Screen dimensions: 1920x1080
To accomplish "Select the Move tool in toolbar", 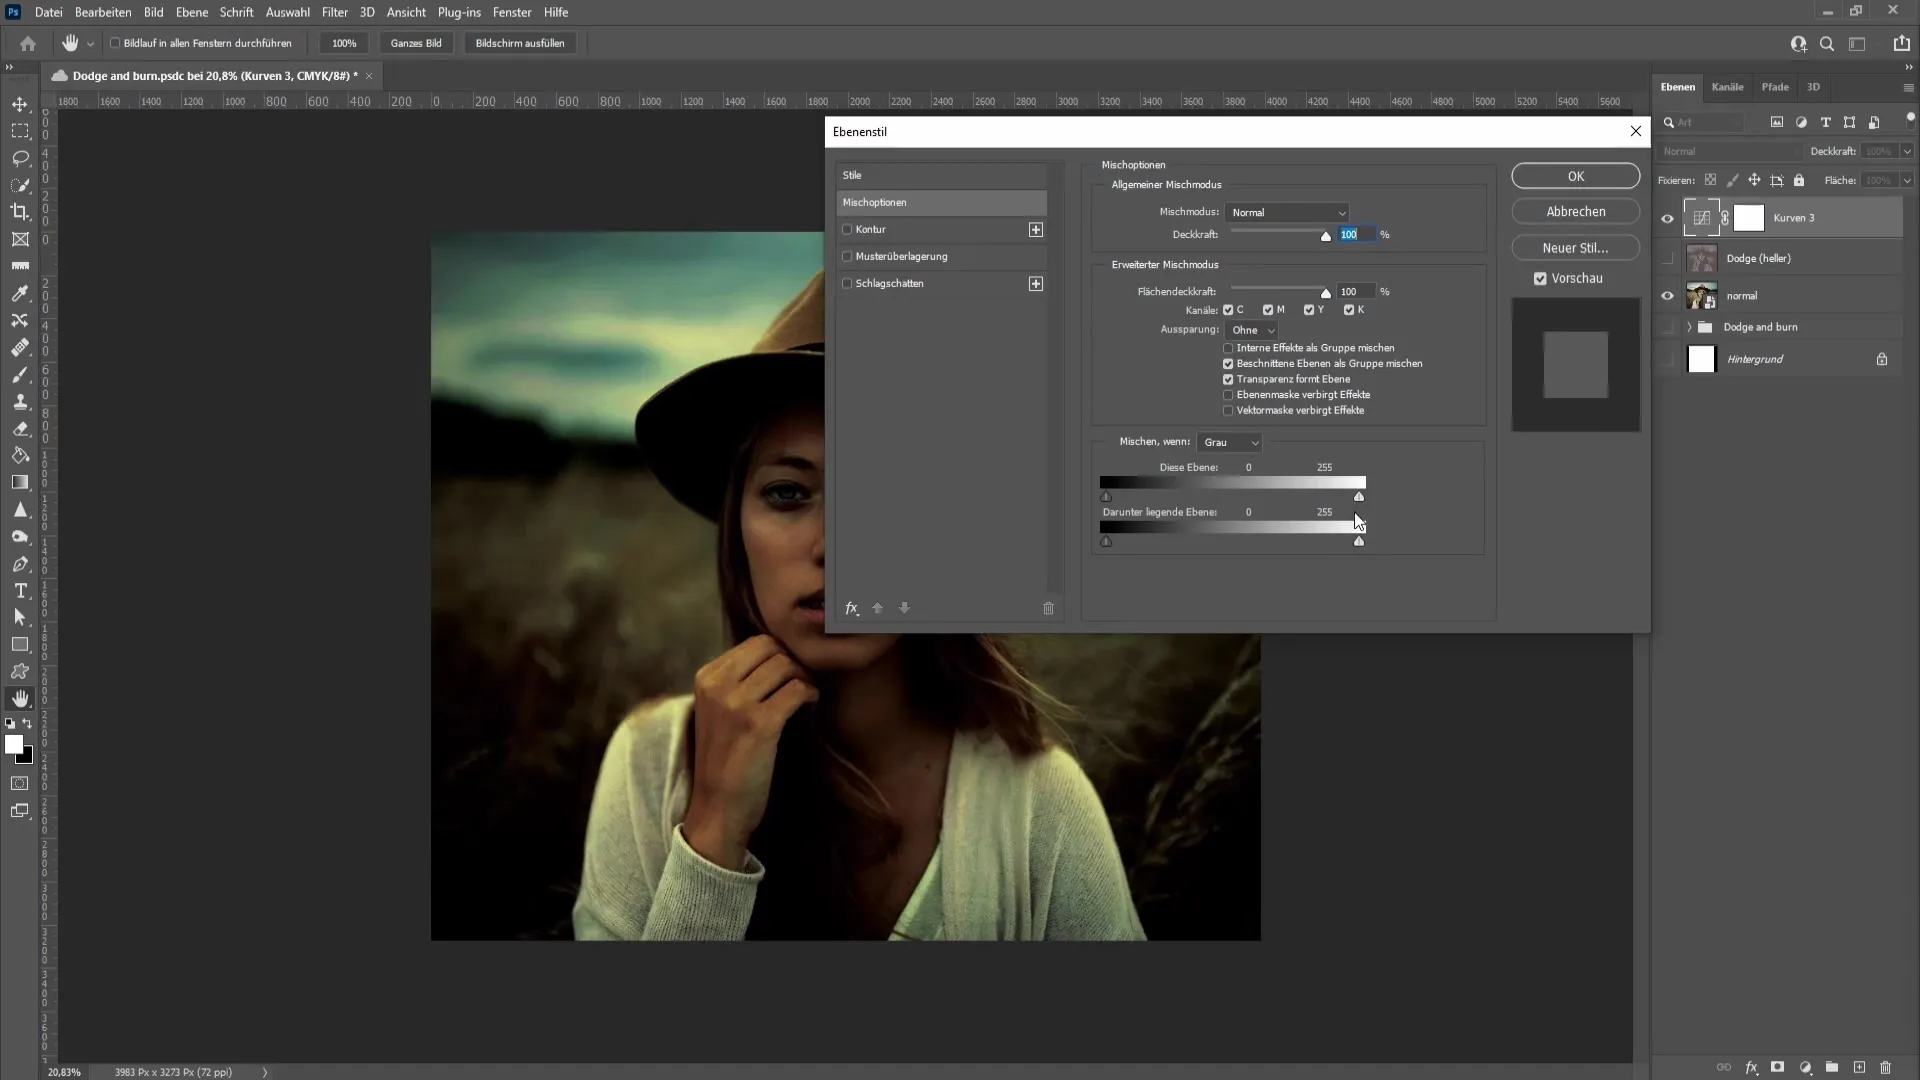I will point(20,102).
